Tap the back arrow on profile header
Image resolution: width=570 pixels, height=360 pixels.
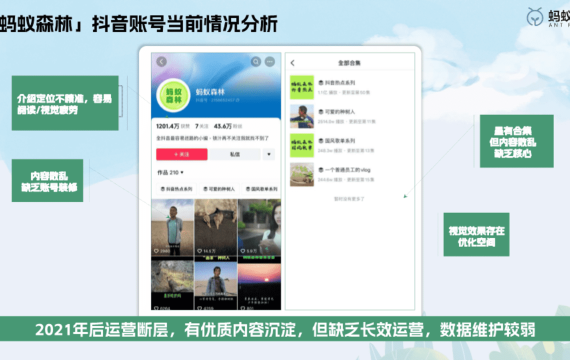[161, 61]
